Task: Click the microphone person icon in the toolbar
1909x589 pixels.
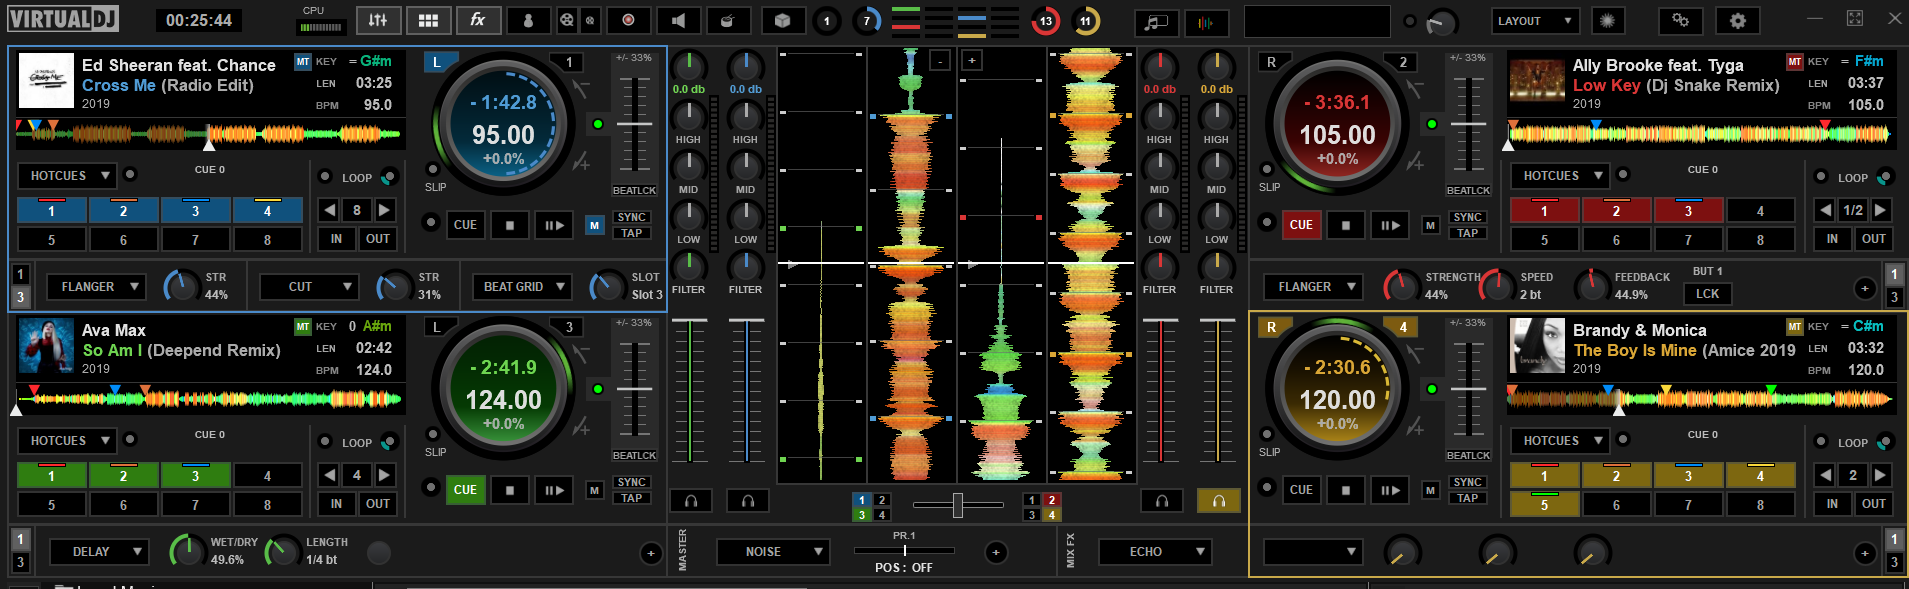Action: click(528, 20)
